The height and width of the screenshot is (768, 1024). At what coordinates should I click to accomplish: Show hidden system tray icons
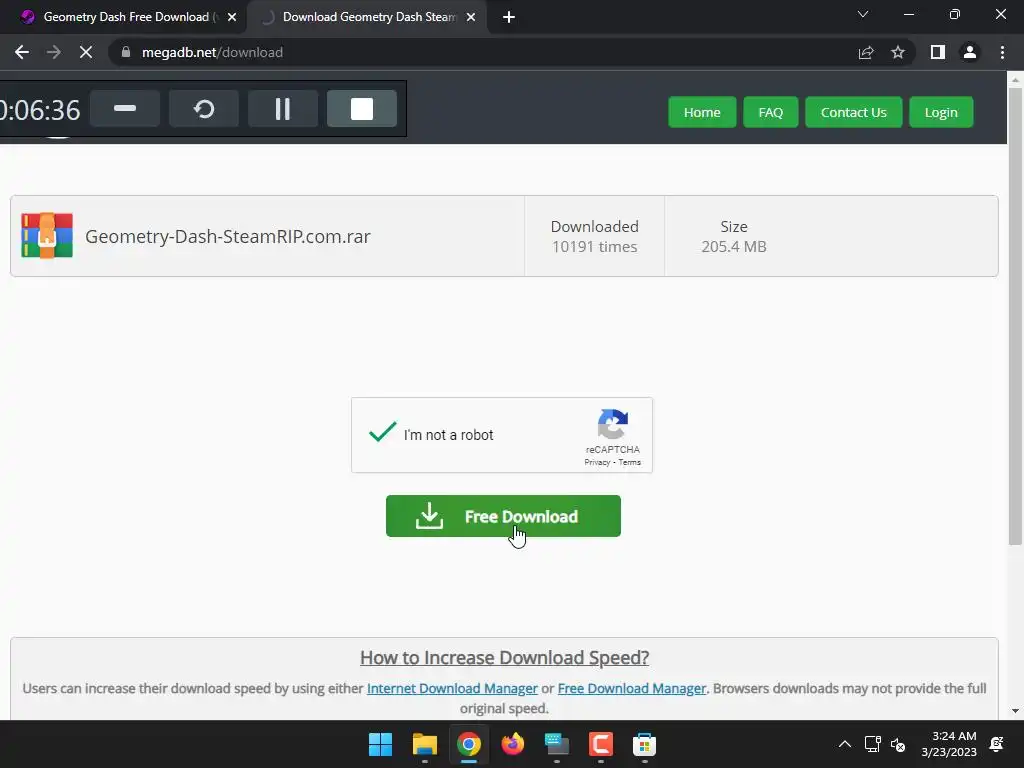click(x=844, y=744)
